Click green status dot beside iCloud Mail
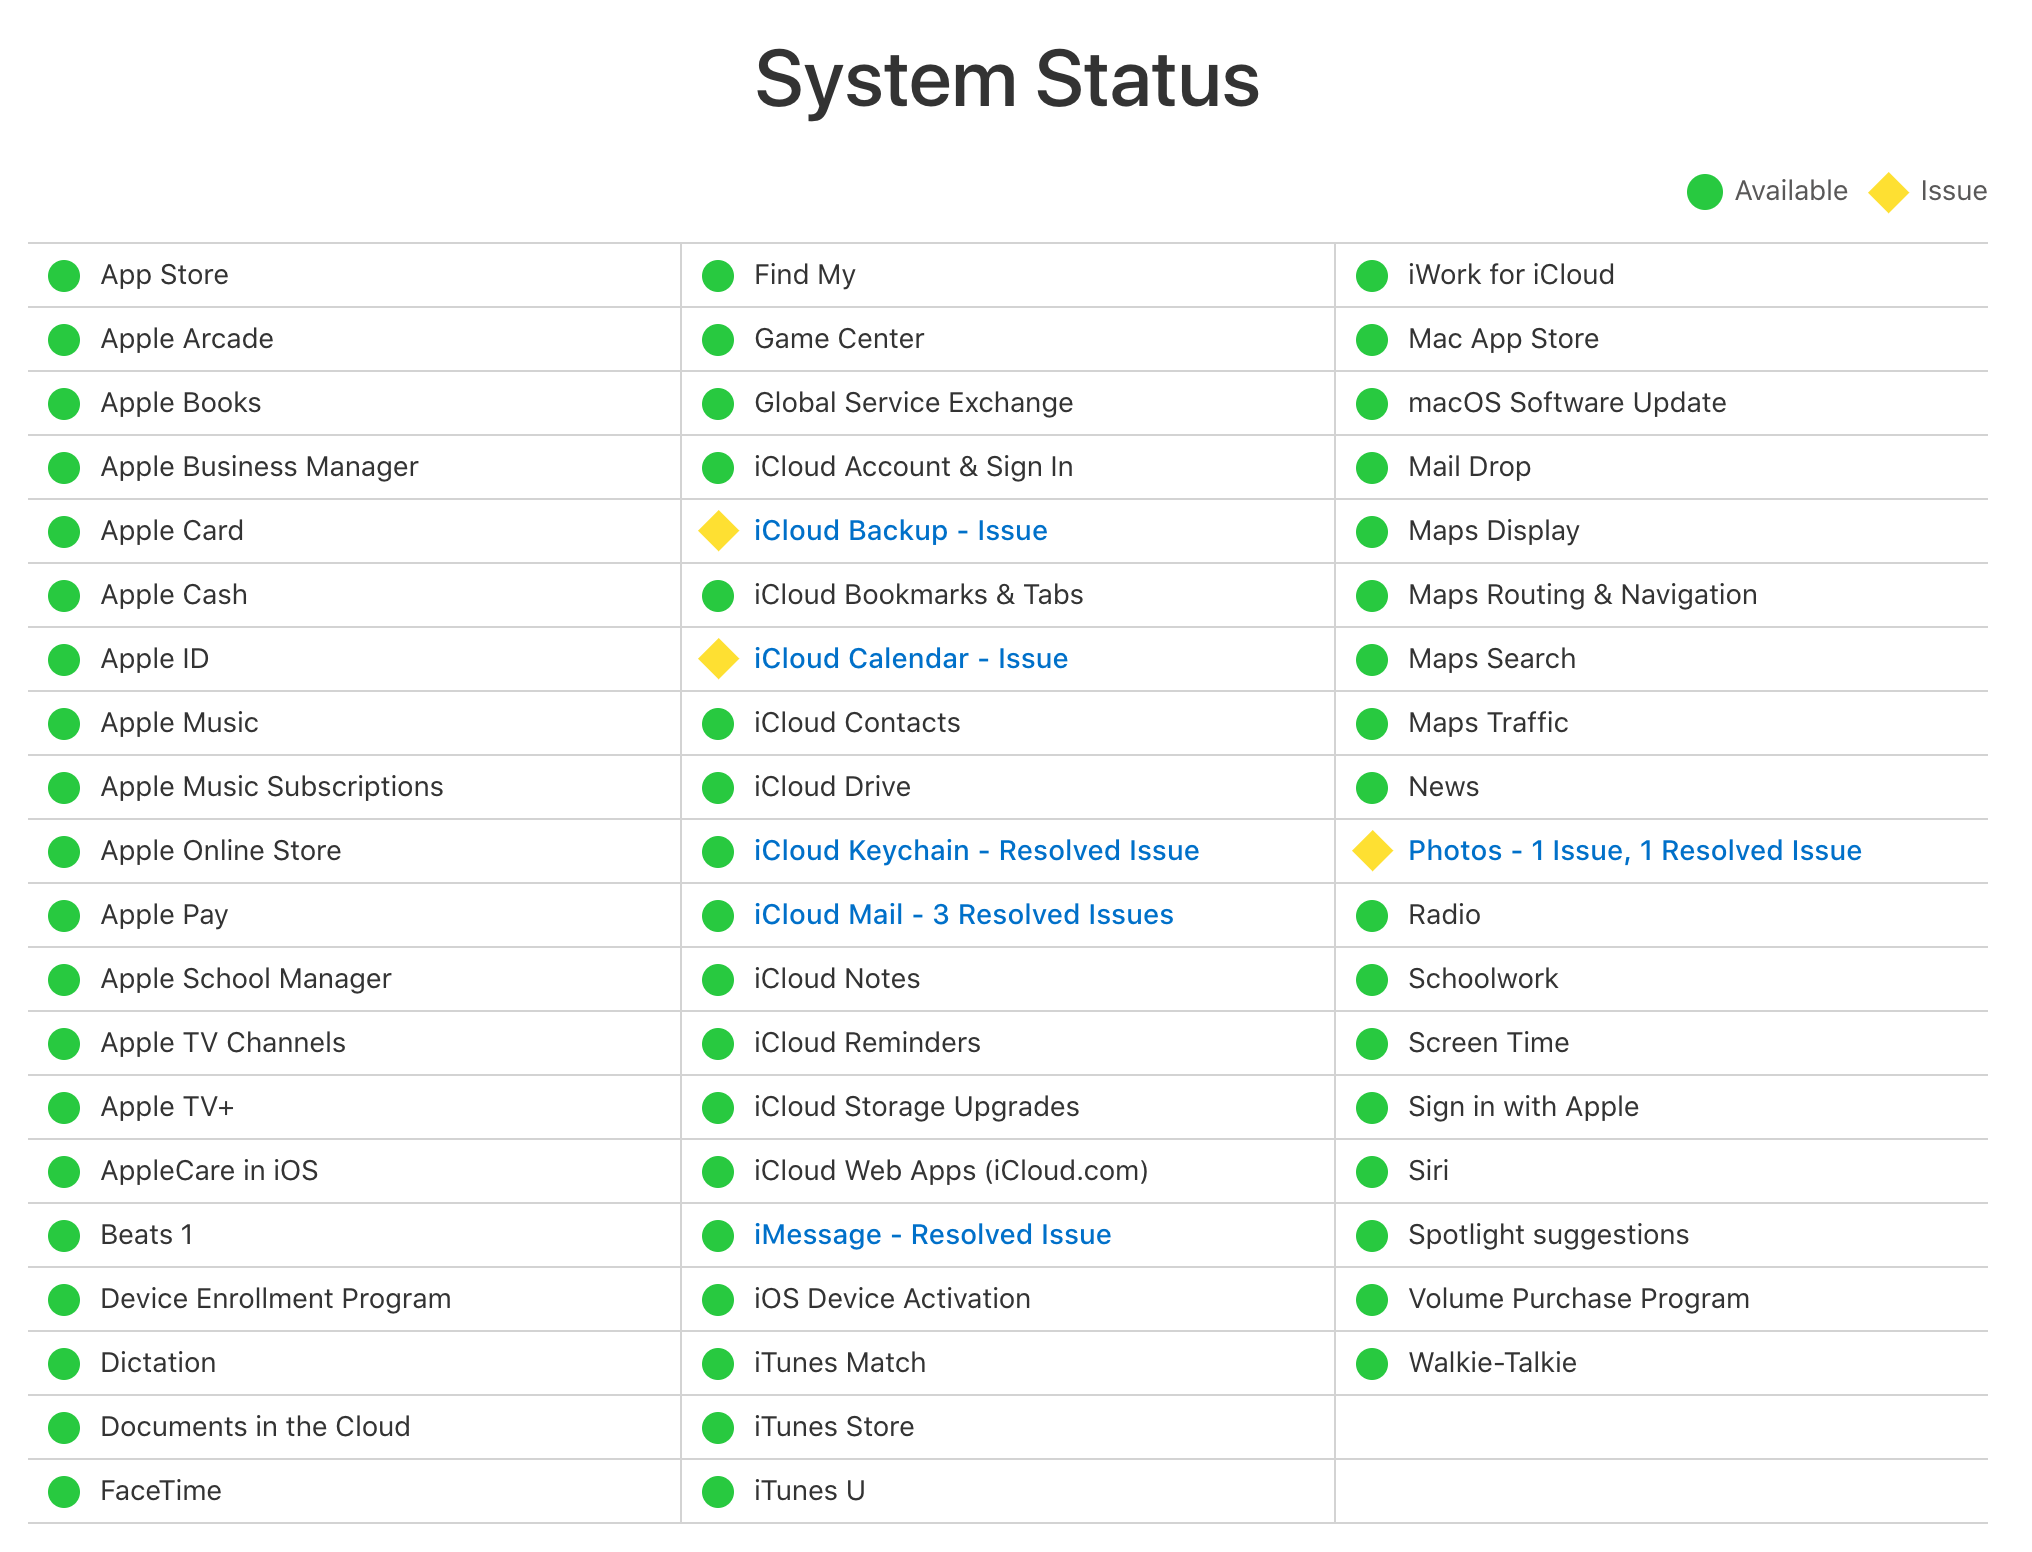Image resolution: width=2032 pixels, height=1552 pixels. click(x=718, y=915)
